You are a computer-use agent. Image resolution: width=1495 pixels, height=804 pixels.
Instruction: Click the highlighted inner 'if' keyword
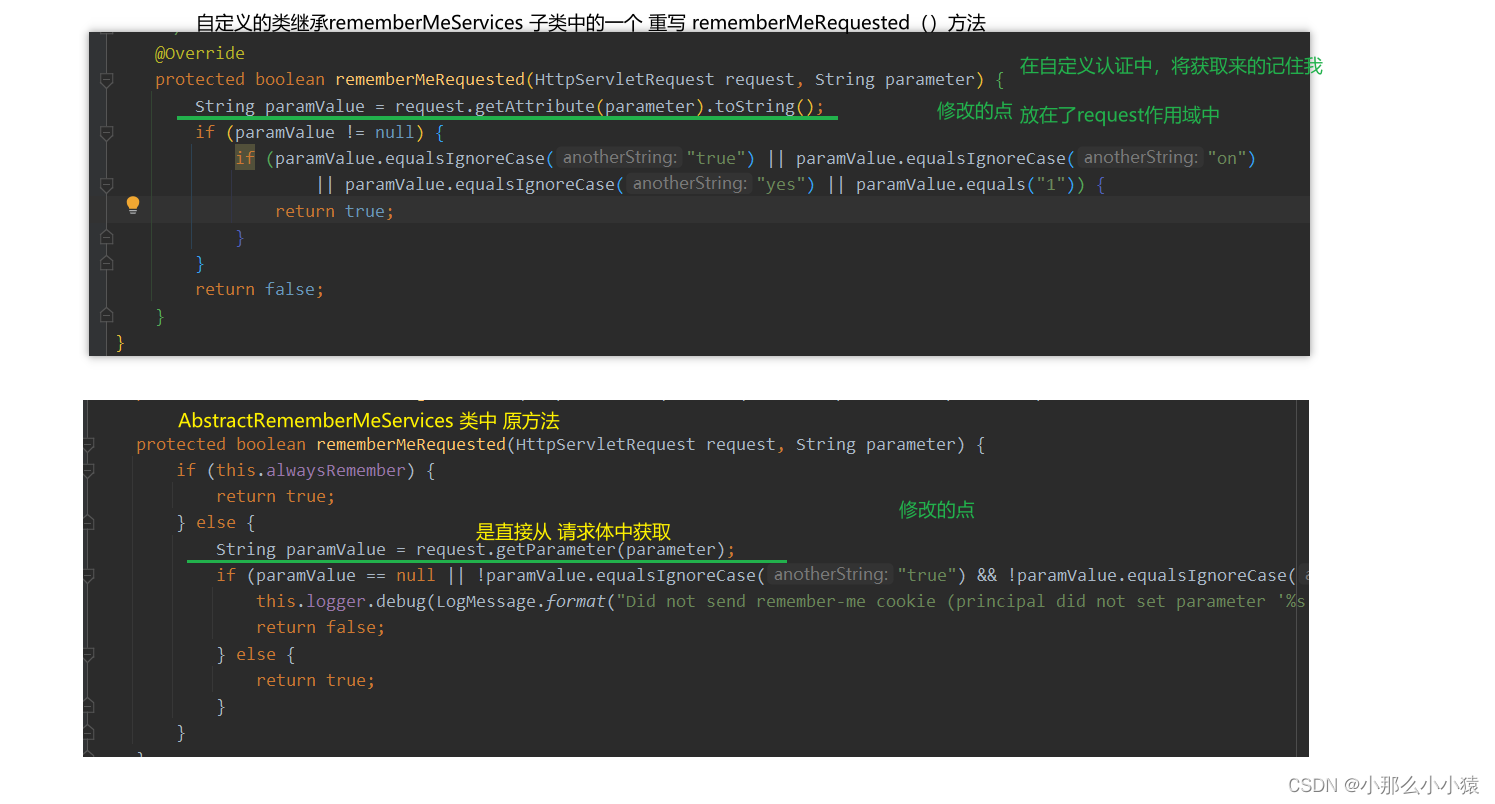[x=245, y=158]
